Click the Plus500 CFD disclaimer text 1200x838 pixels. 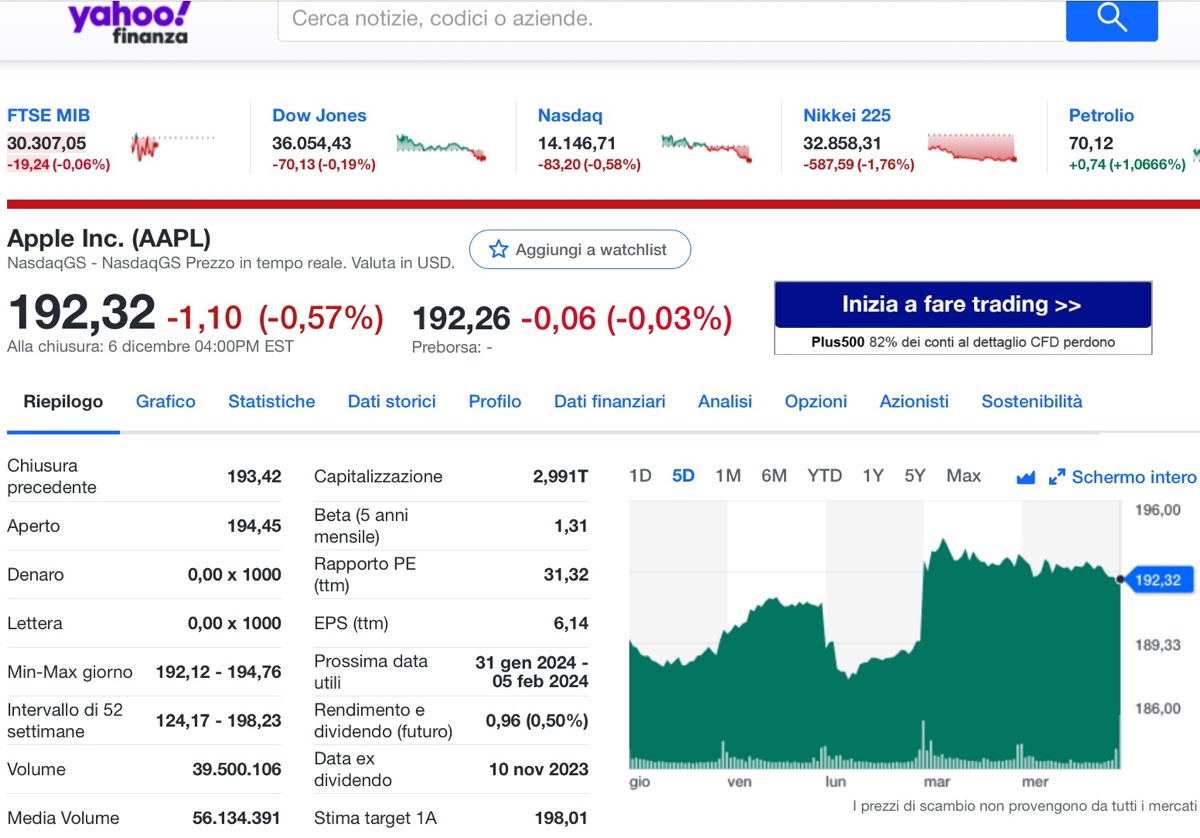click(x=963, y=342)
